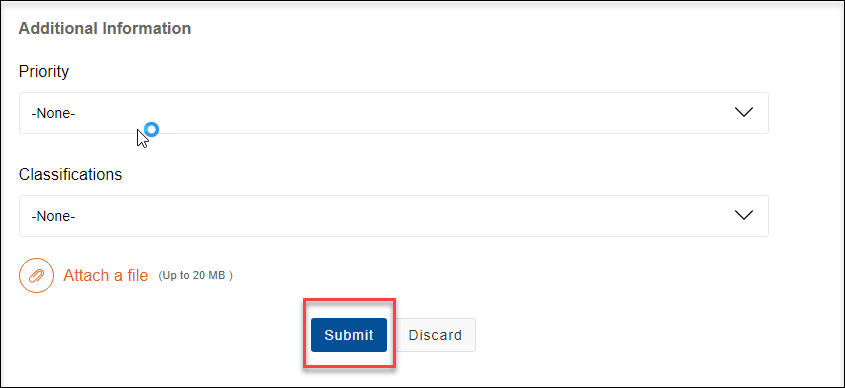This screenshot has height=388, width=845.
Task: Open the Priority dropdown field
Action: tap(394, 113)
